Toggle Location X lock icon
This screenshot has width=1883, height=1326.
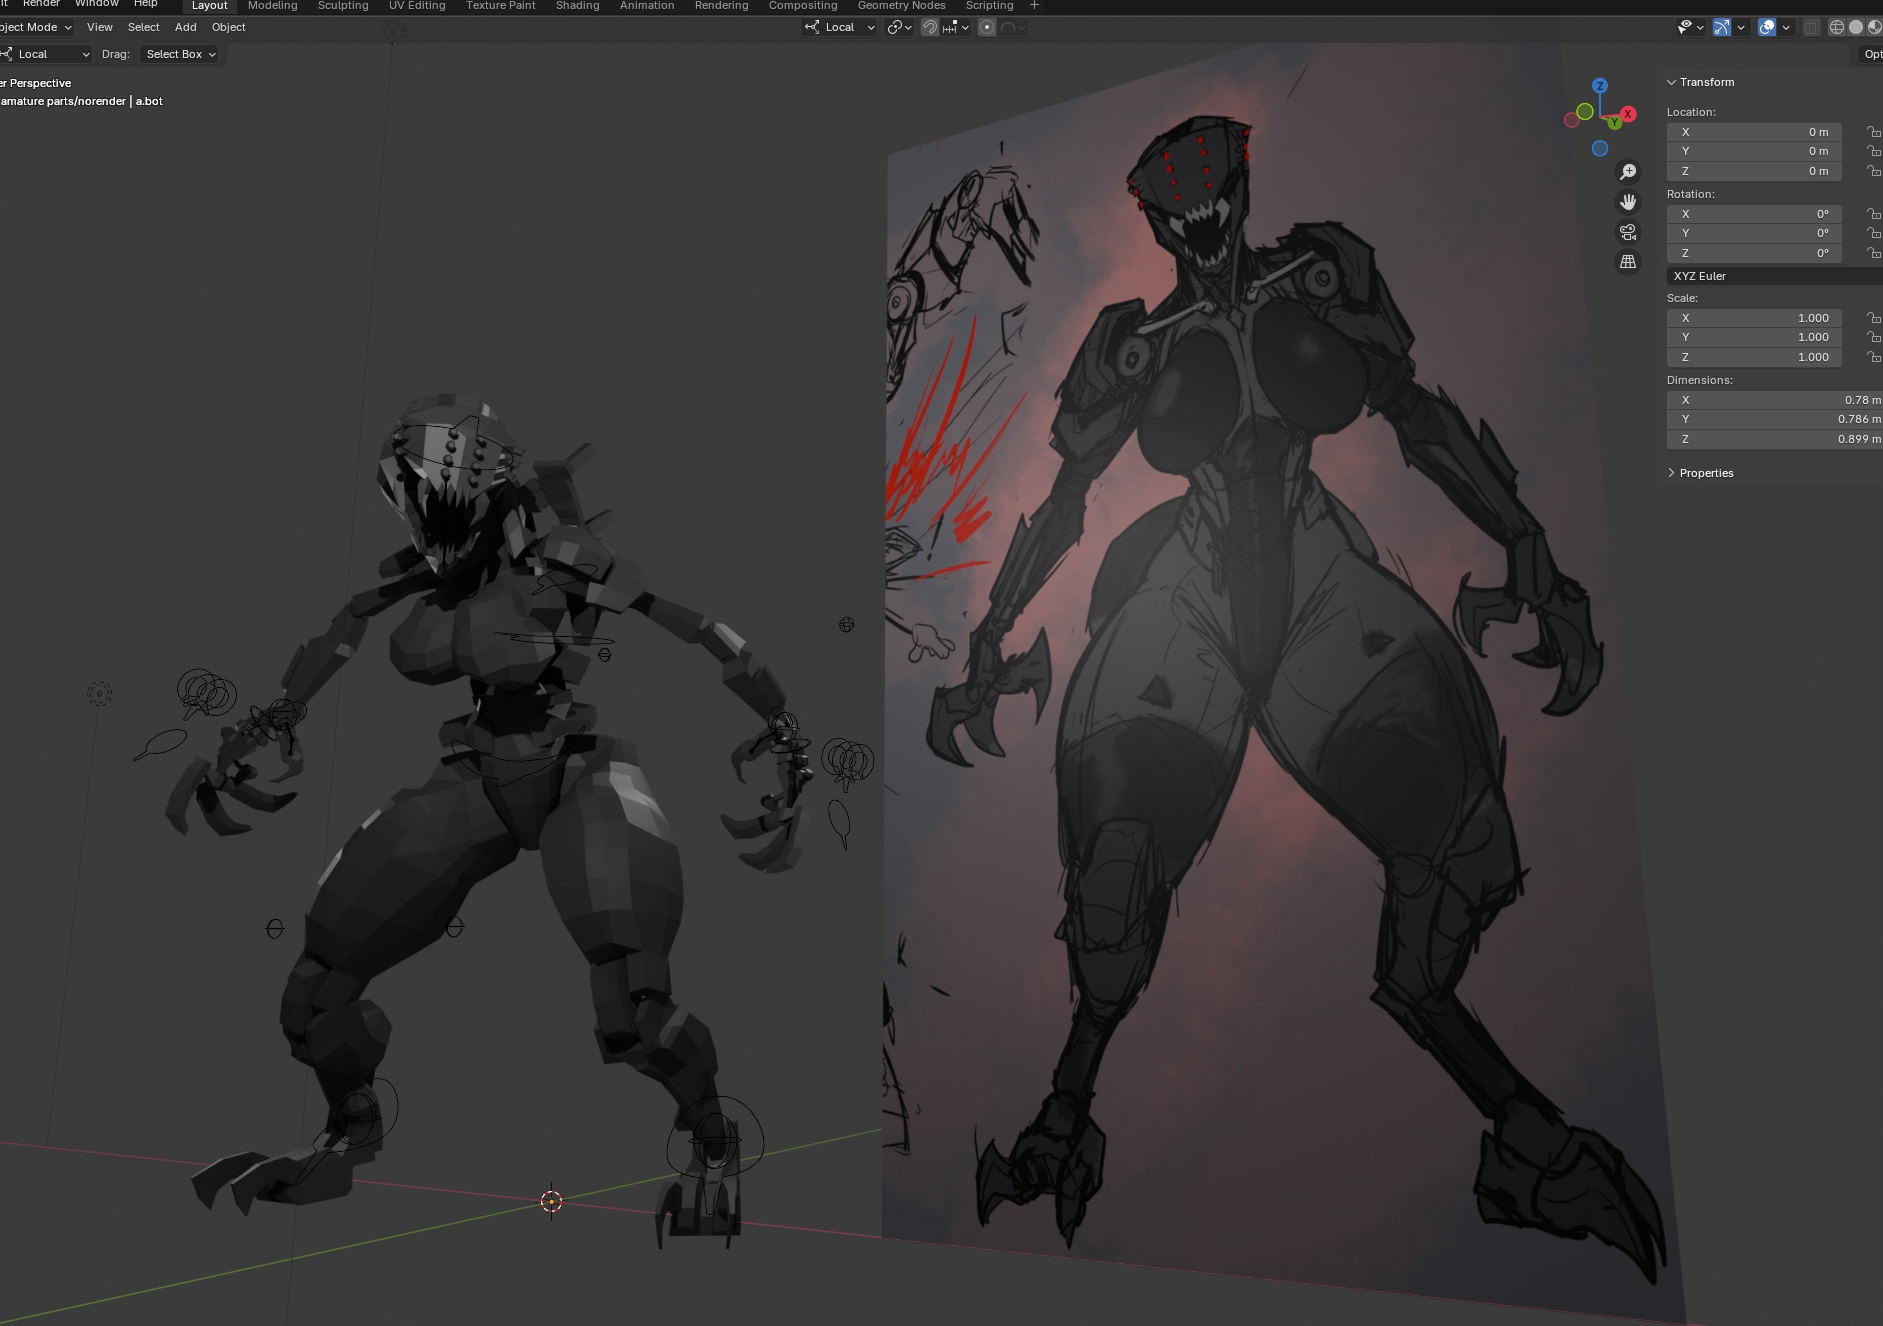tap(1873, 132)
